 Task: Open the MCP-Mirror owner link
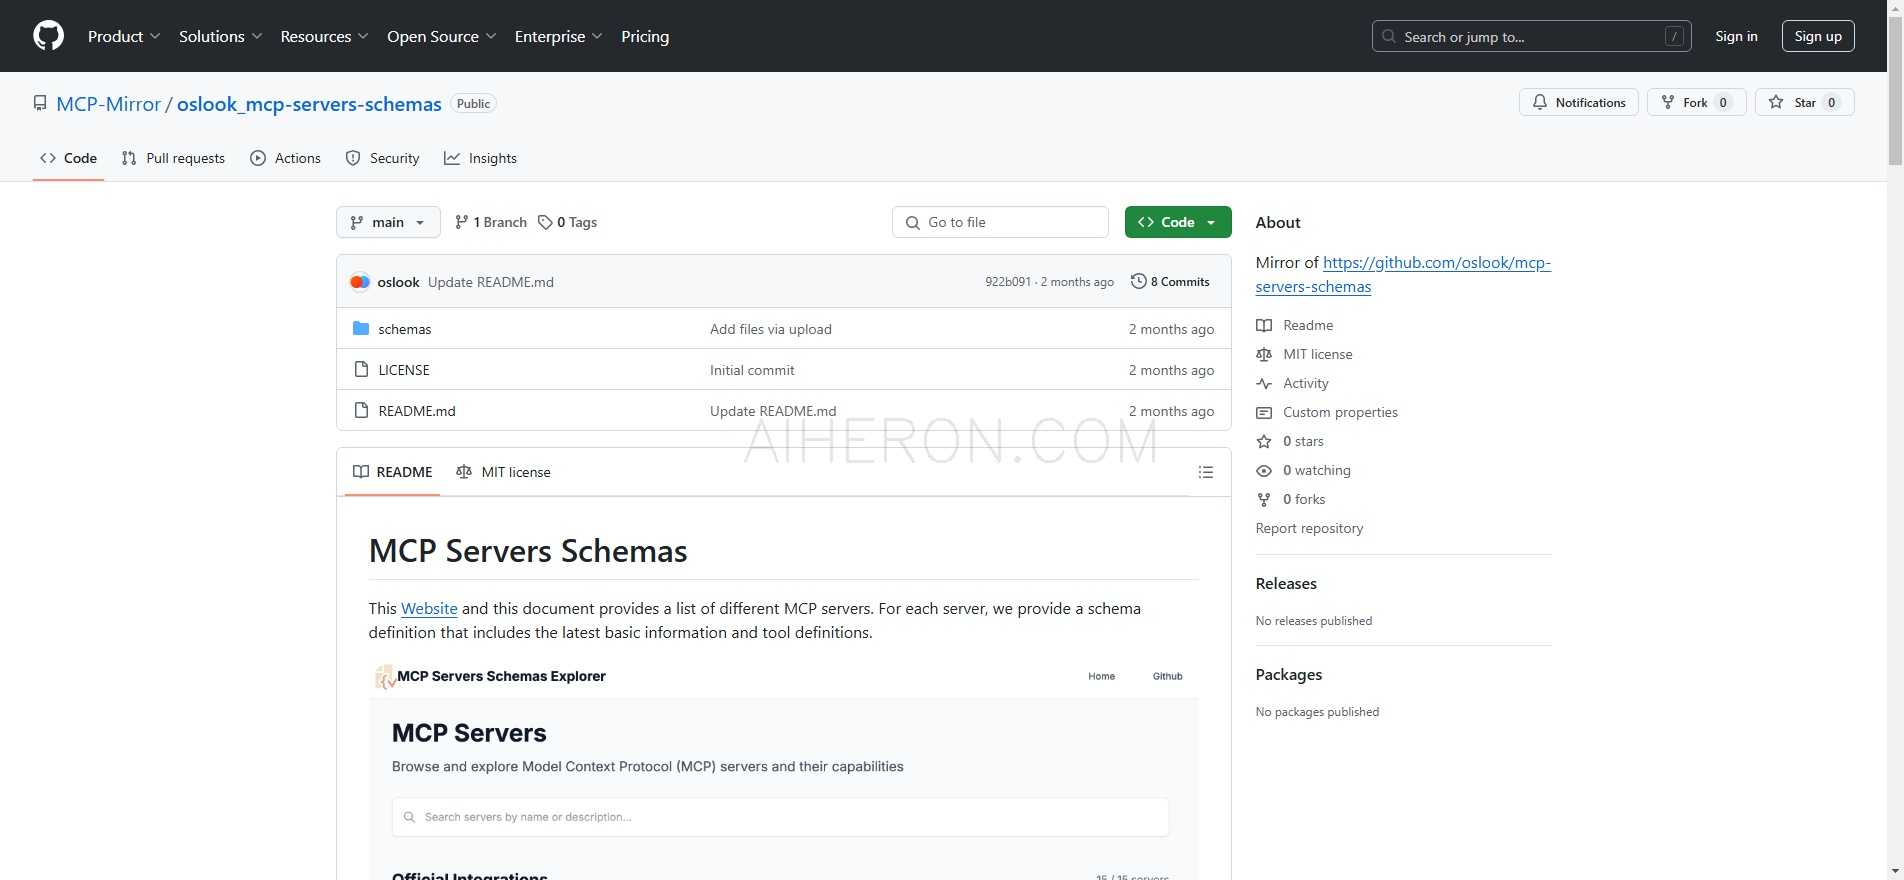(x=109, y=104)
